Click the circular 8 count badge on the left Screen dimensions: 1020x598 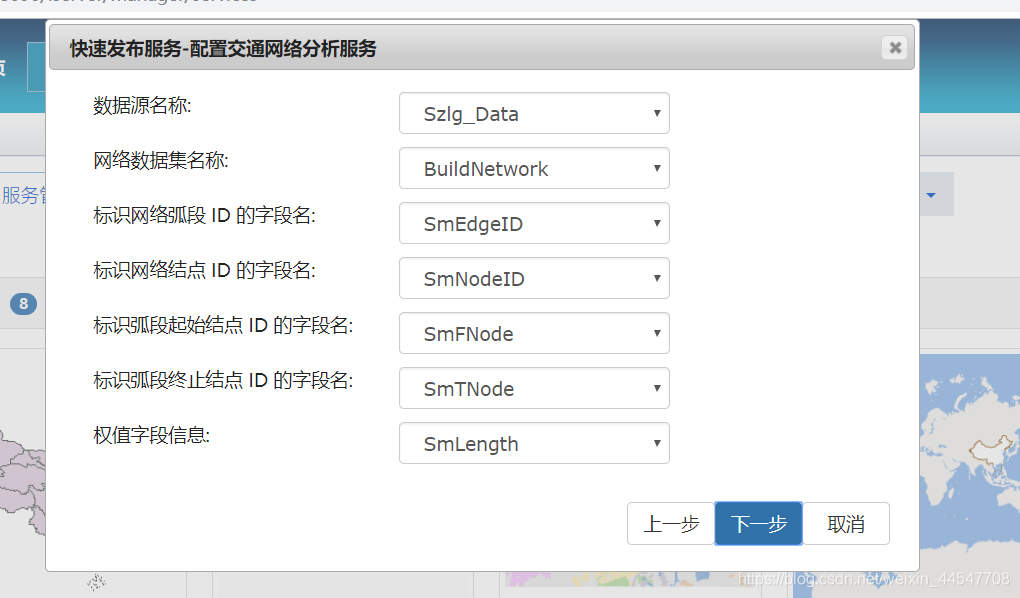click(22, 304)
